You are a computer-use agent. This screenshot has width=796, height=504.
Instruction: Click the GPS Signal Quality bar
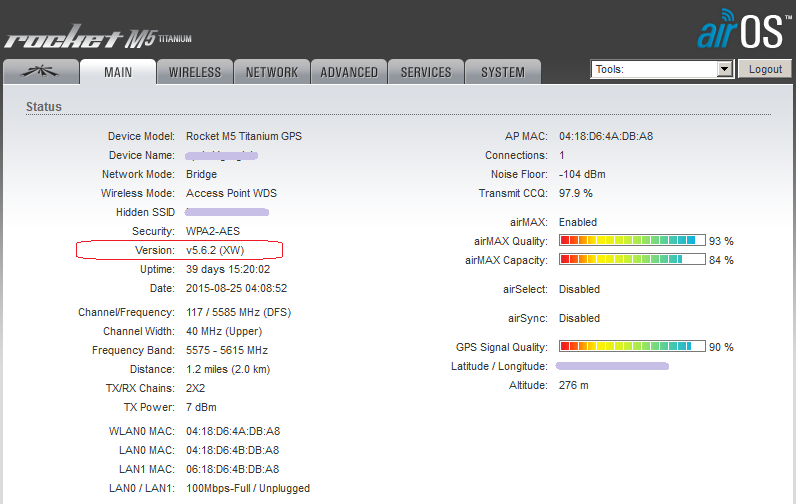pyautogui.click(x=632, y=347)
